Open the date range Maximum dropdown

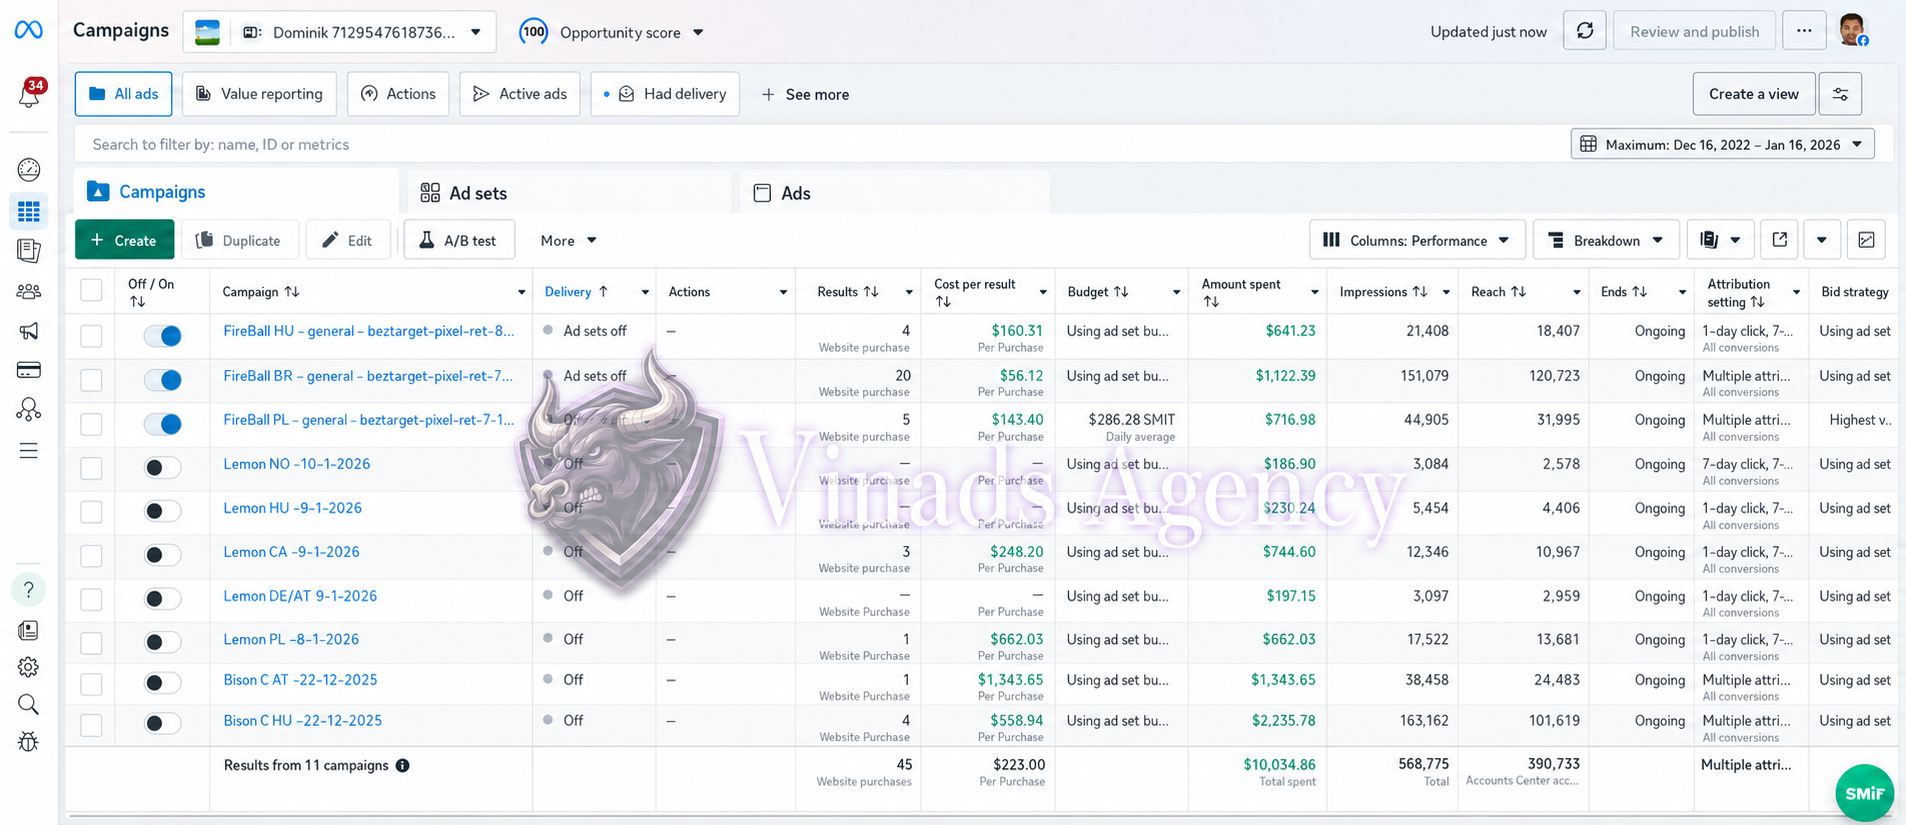click(1722, 144)
